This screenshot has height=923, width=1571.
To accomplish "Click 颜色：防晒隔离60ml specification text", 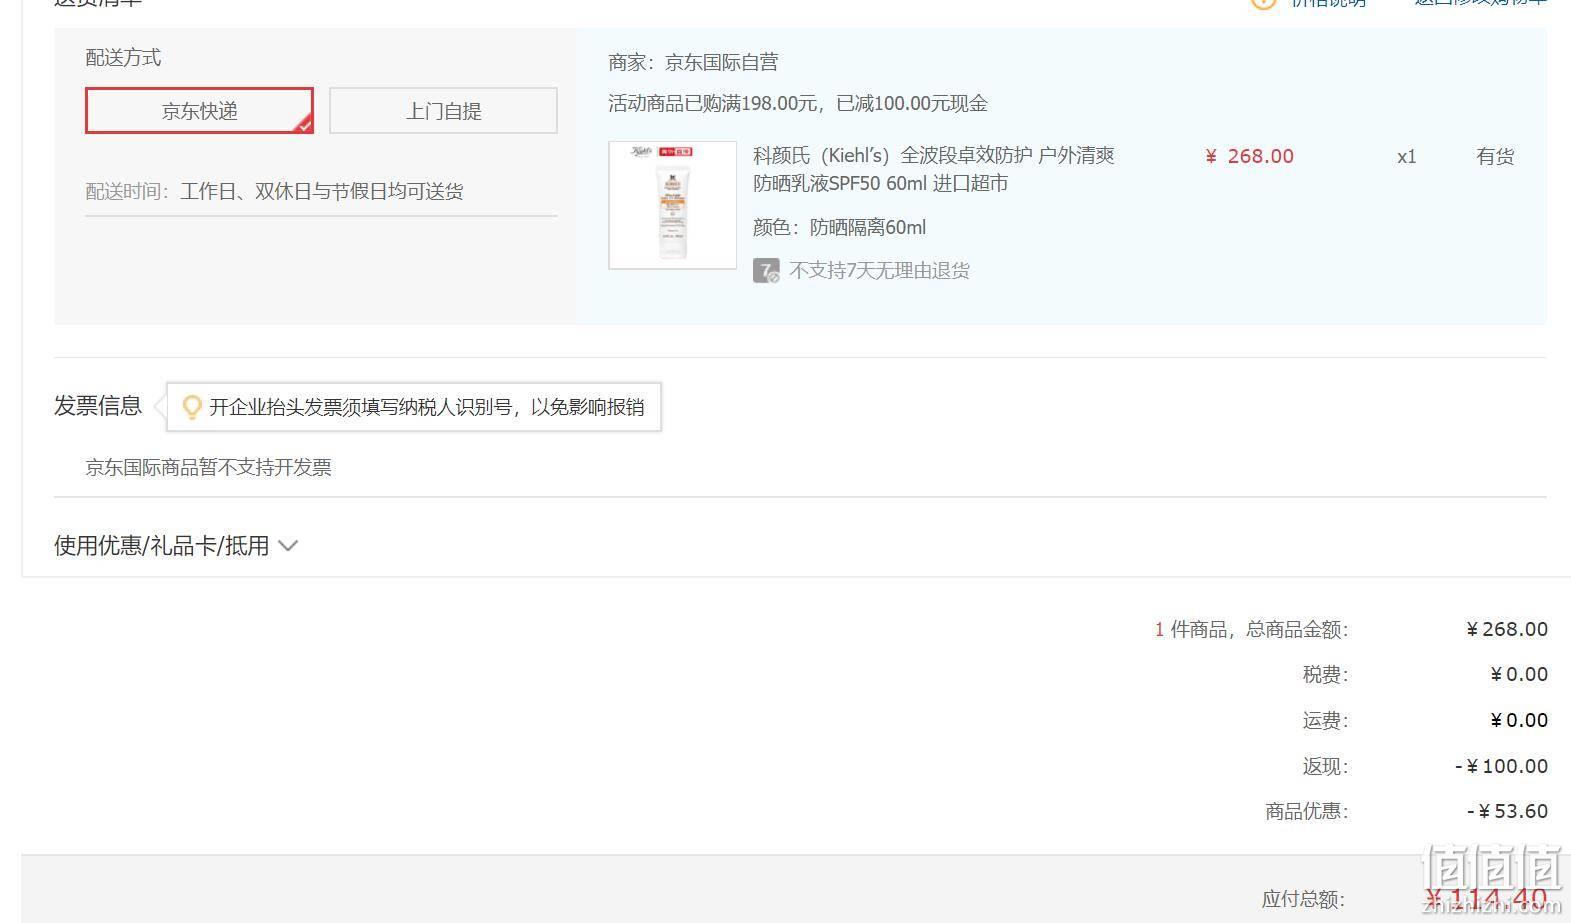I will 839,227.
